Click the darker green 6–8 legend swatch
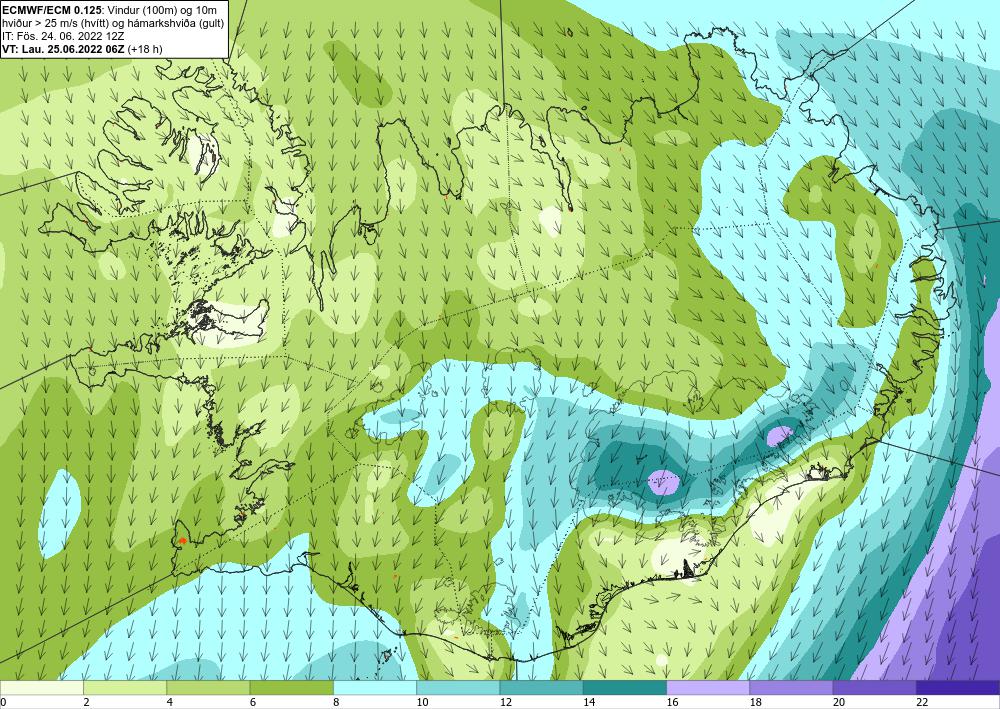This screenshot has width=1000, height=709. (291, 687)
